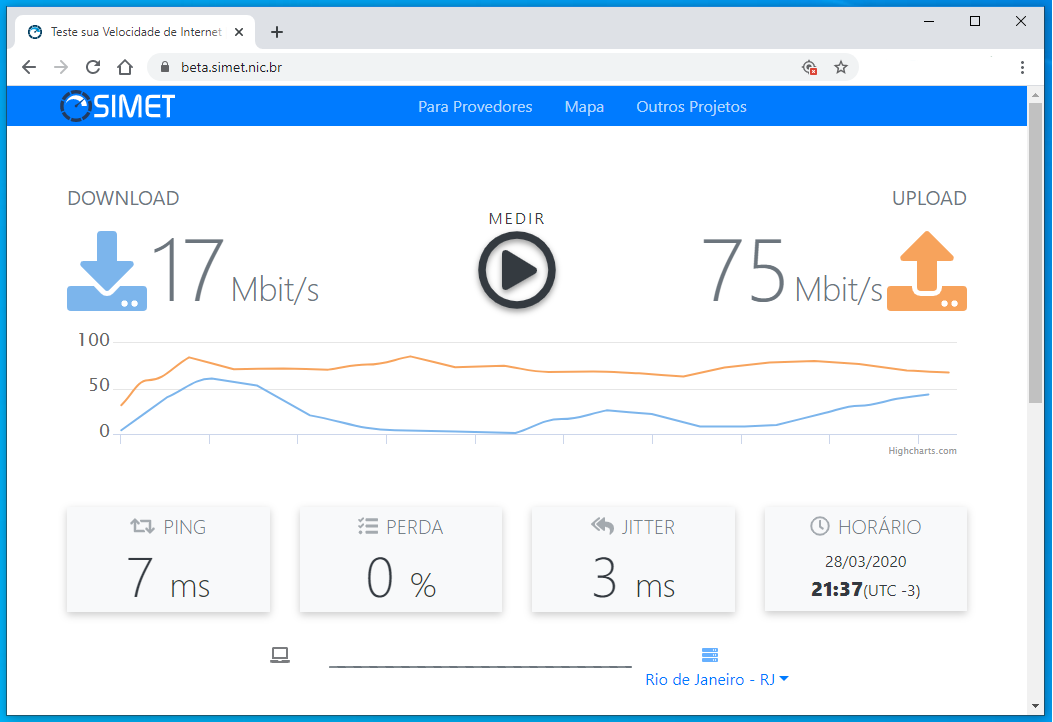Open a new browser tab
Screen dimensions: 1053x722
tap(277, 32)
